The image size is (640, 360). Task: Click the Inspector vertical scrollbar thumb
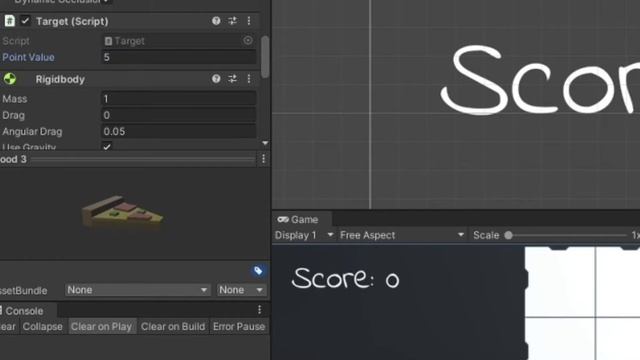point(265,56)
